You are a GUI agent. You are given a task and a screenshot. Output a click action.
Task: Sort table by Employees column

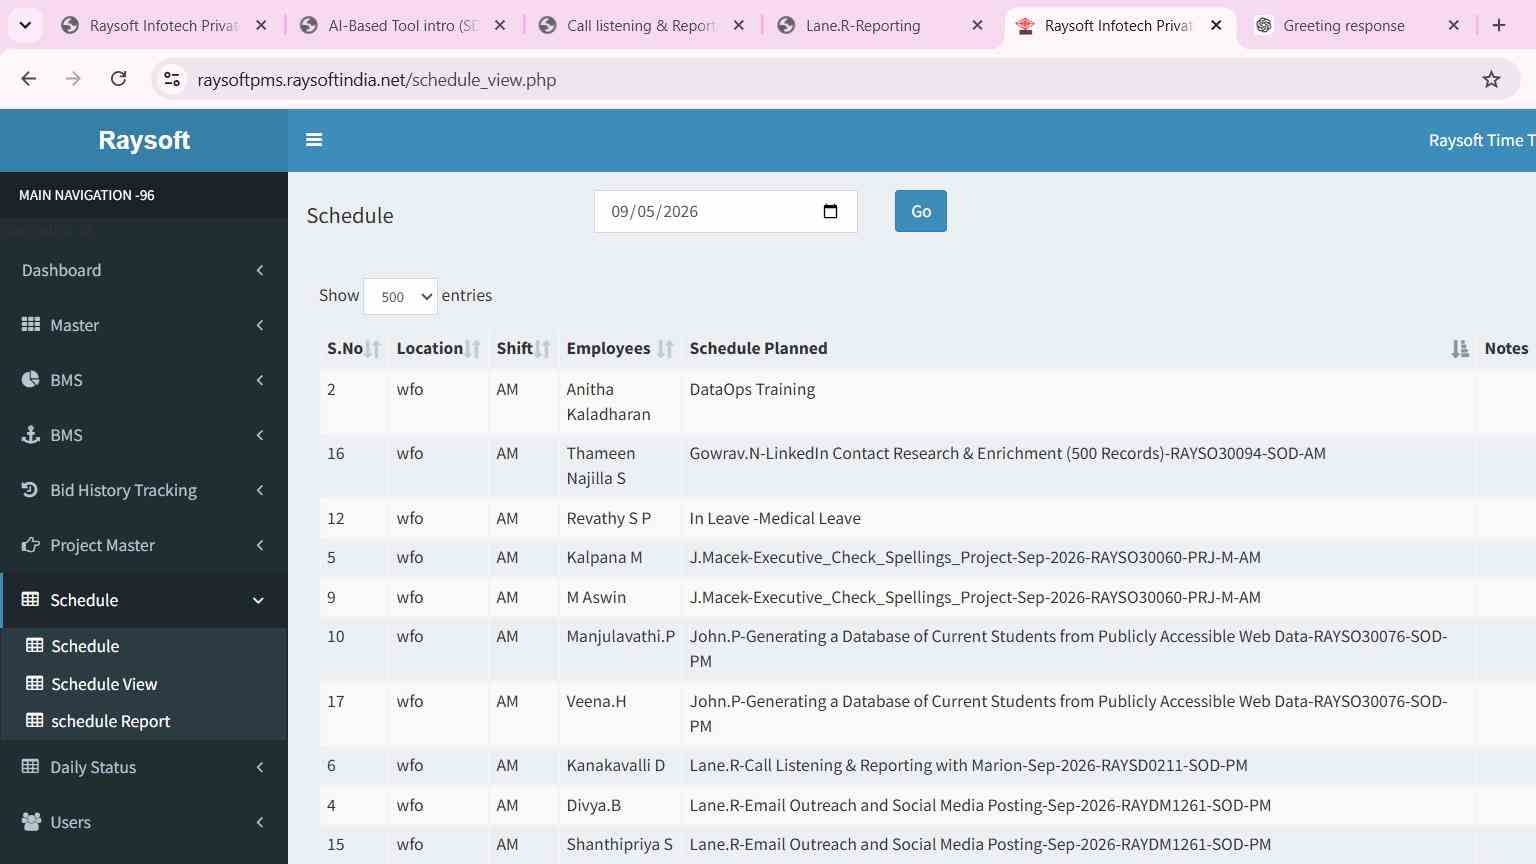point(619,348)
